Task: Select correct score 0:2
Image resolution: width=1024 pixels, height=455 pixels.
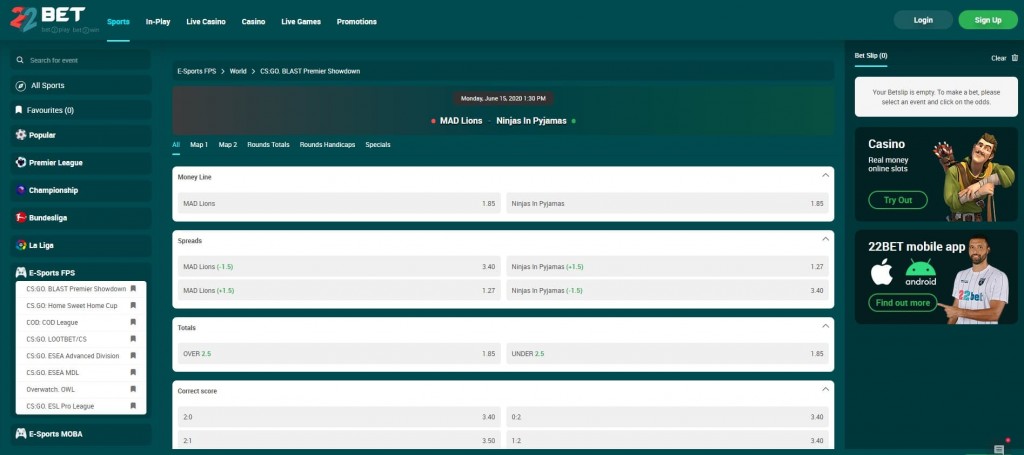Action: 667,417
